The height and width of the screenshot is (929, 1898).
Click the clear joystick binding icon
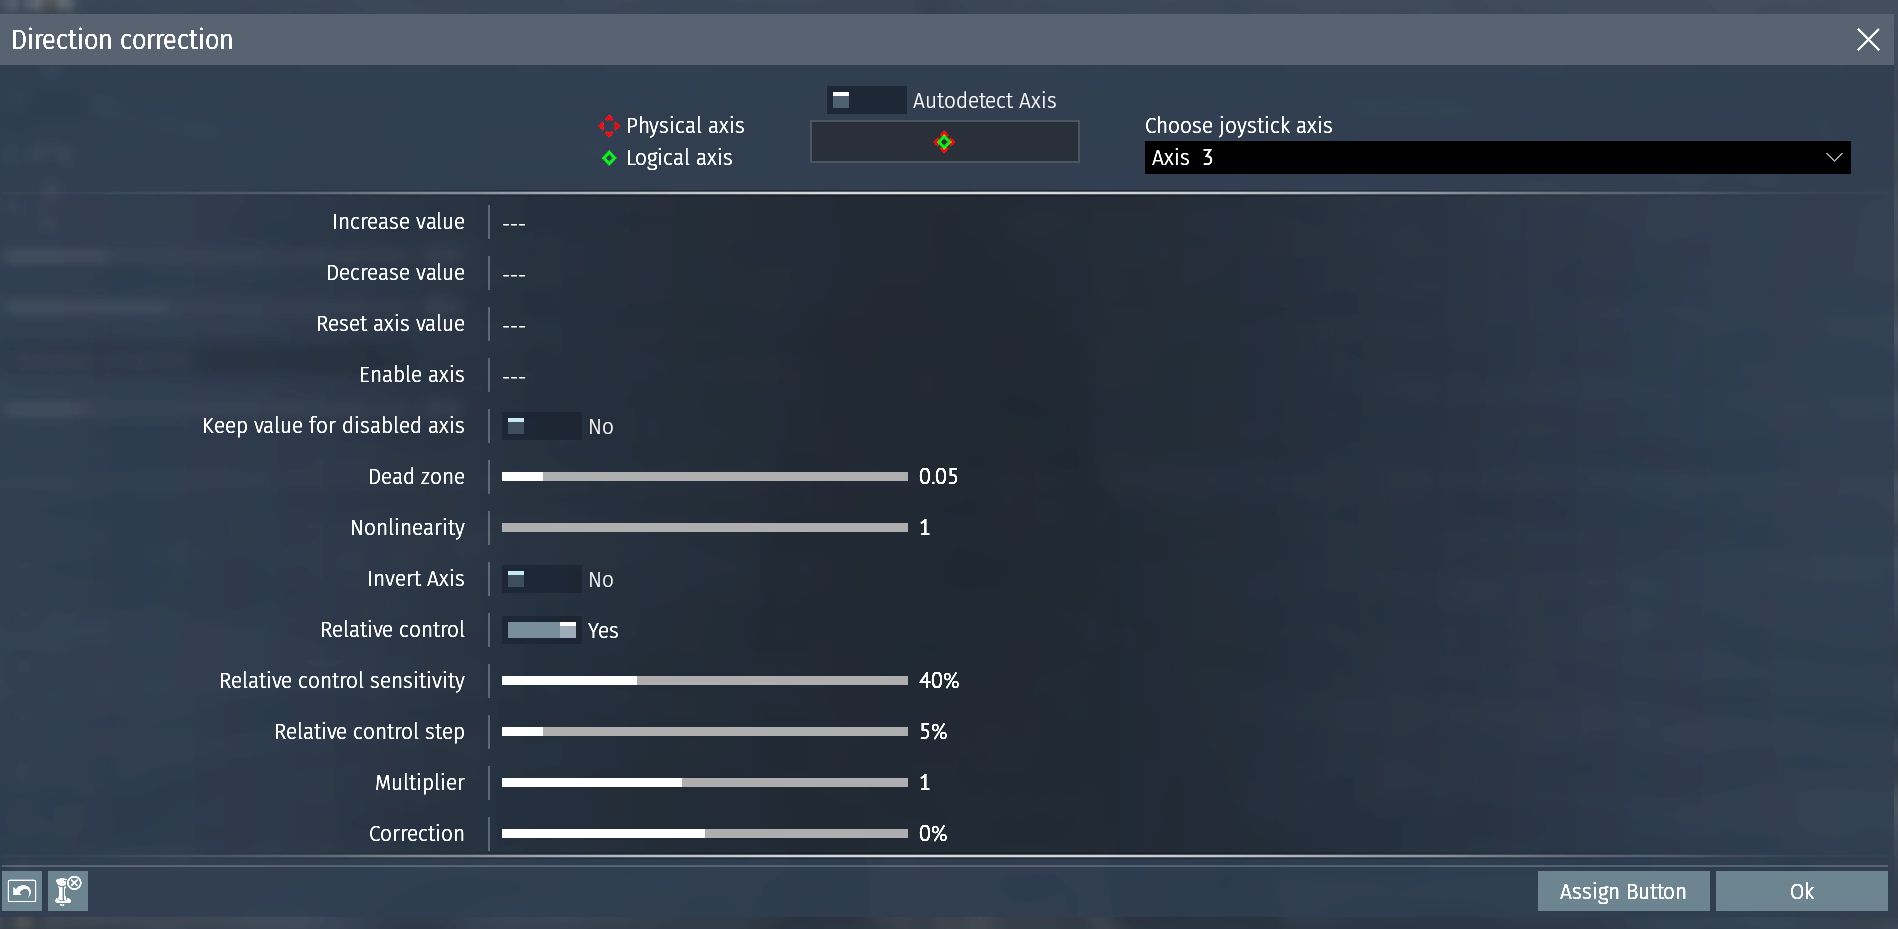click(68, 891)
